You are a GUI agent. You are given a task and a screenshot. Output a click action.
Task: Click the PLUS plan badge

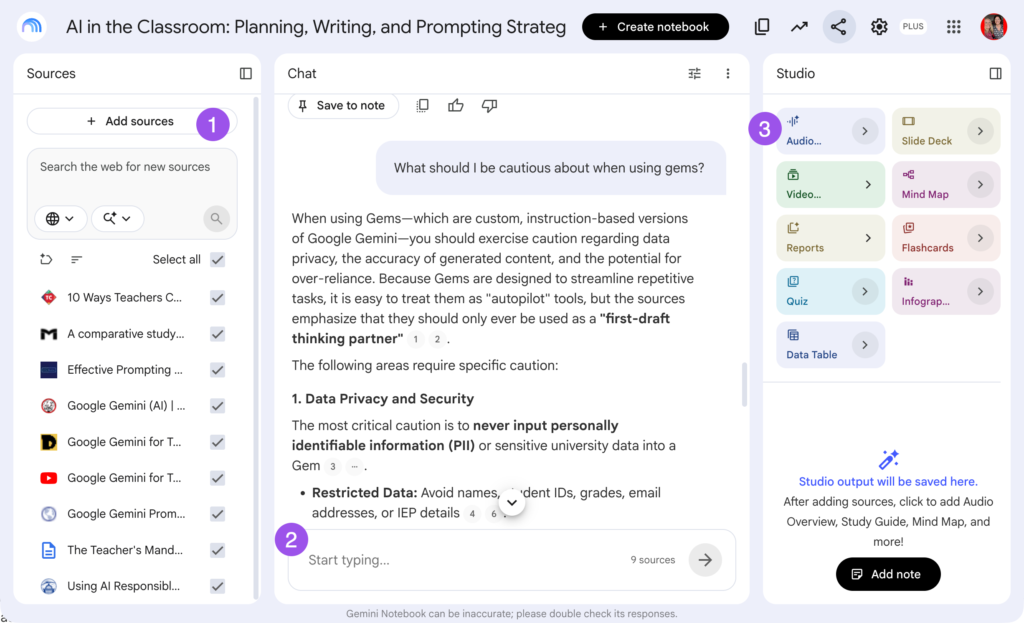coord(913,27)
